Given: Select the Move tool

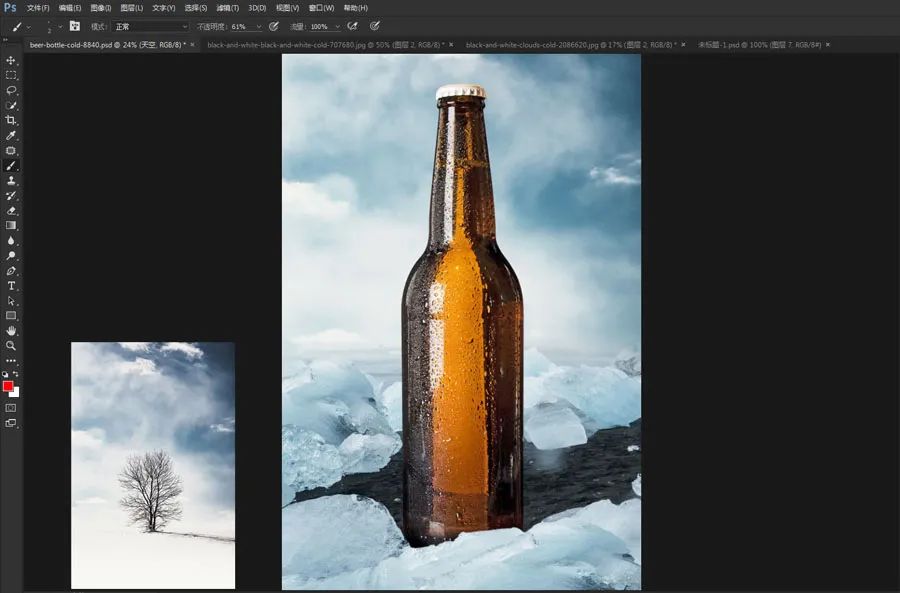Looking at the screenshot, I should (11, 60).
